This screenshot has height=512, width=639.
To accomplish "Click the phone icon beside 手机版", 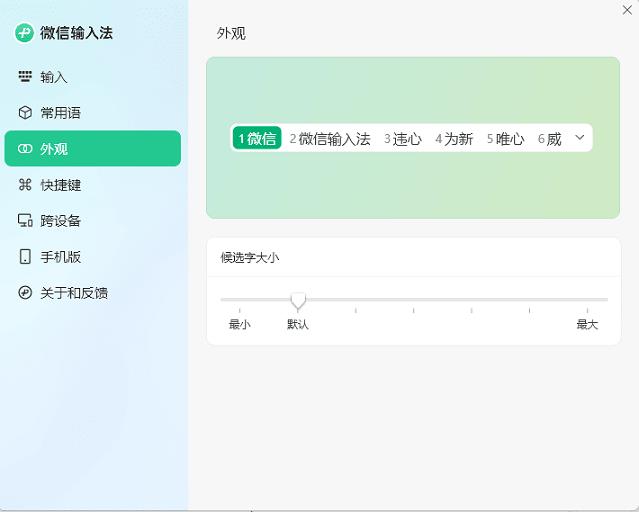I will pyautogui.click(x=25, y=256).
